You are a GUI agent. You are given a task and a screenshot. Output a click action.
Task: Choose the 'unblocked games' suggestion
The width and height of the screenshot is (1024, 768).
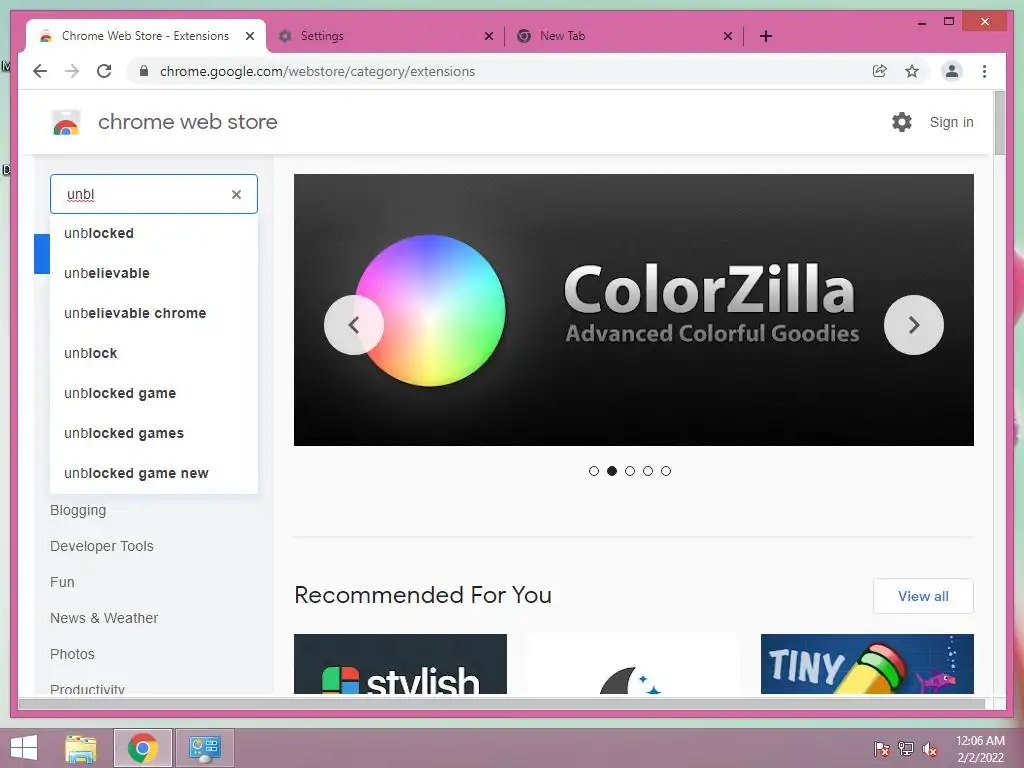[x=154, y=433]
